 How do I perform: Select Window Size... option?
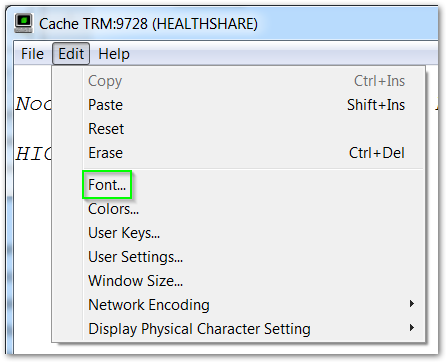(x=135, y=281)
